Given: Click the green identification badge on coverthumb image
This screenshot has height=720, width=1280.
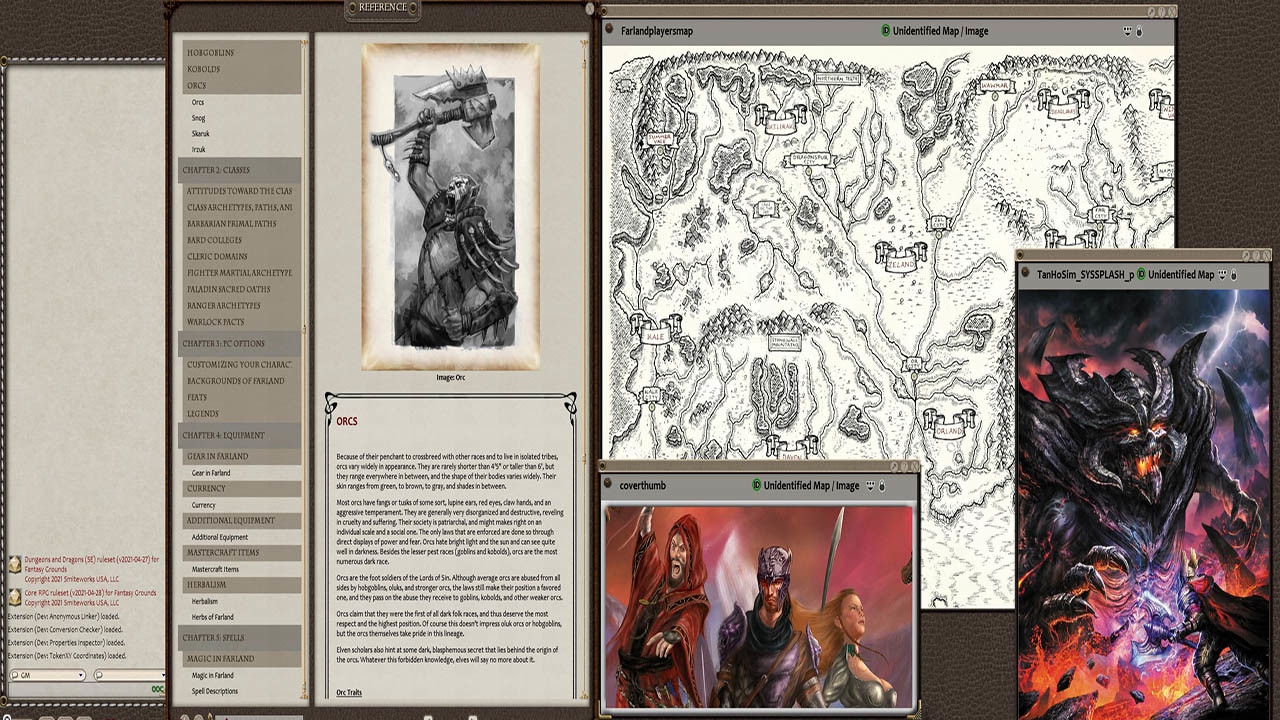Looking at the screenshot, I should pyautogui.click(x=757, y=486).
